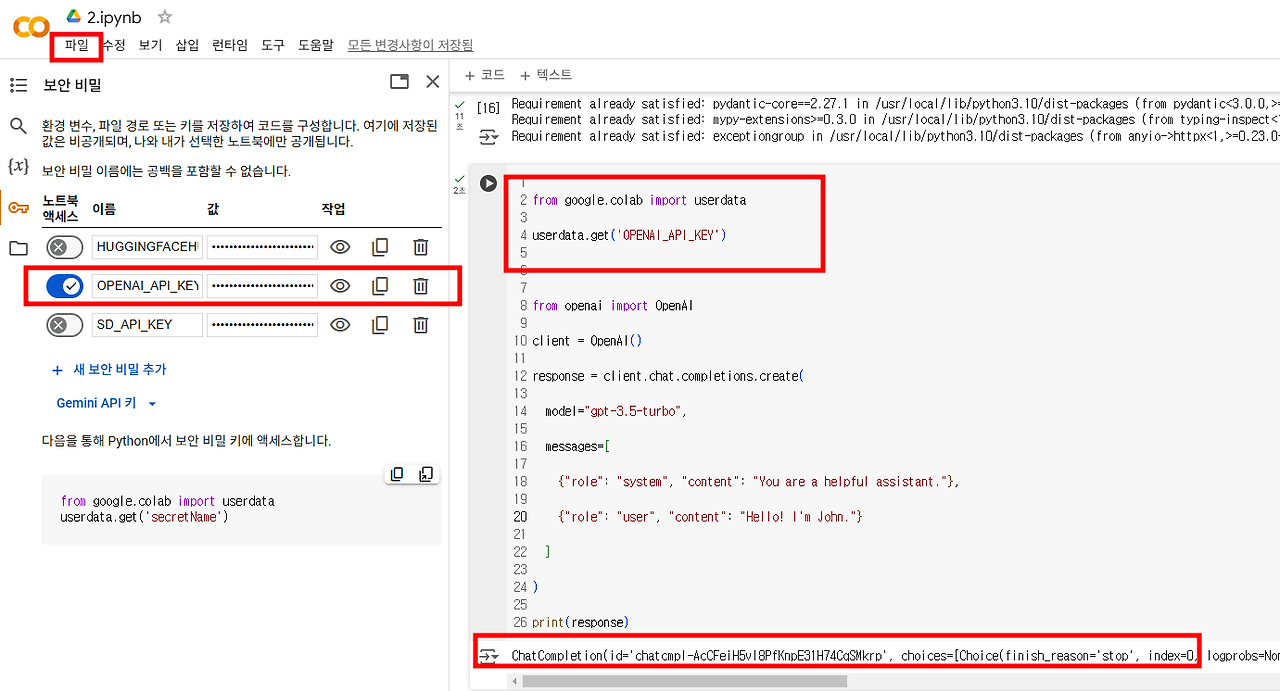Delete the SD_API_KEY secret with trash icon
This screenshot has height=691, width=1280.
pos(420,324)
